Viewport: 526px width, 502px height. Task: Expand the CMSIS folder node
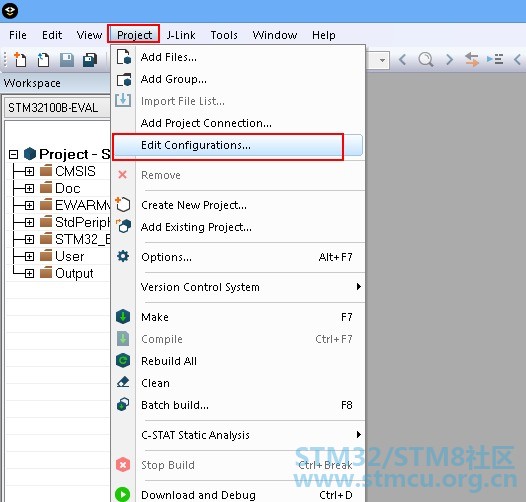(30, 171)
